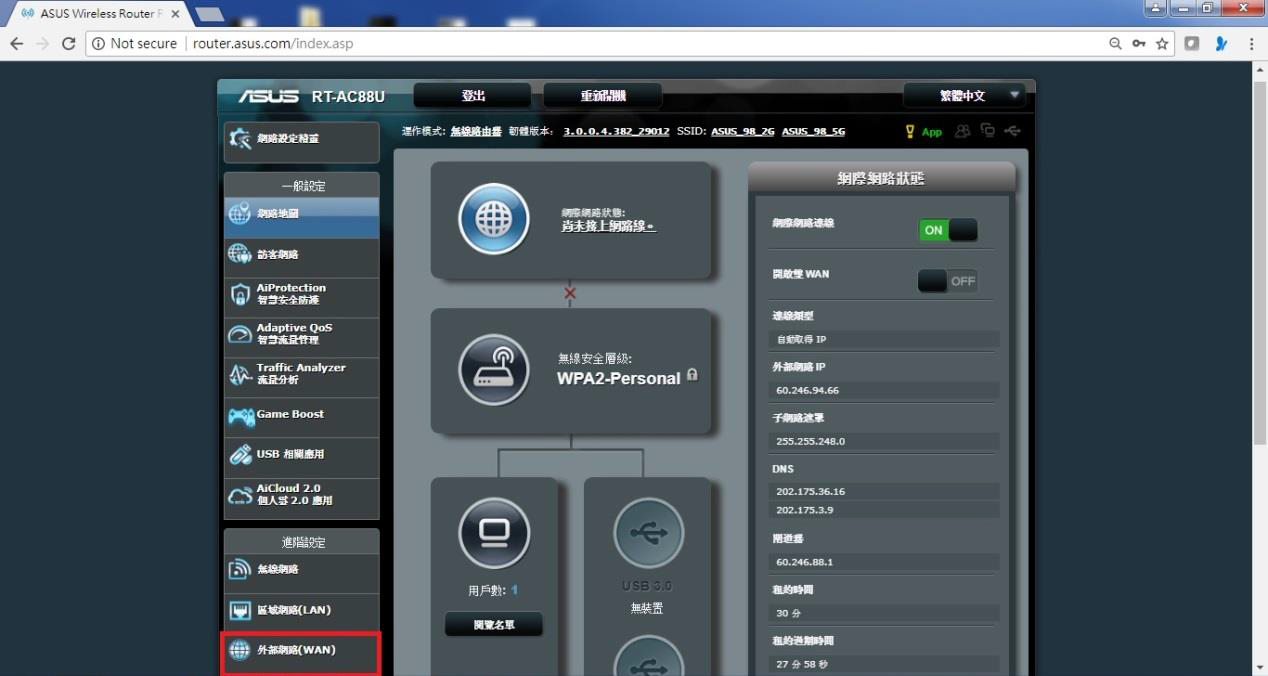The height and width of the screenshot is (676, 1268).
Task: Click the network copy status icon
Action: point(988,131)
